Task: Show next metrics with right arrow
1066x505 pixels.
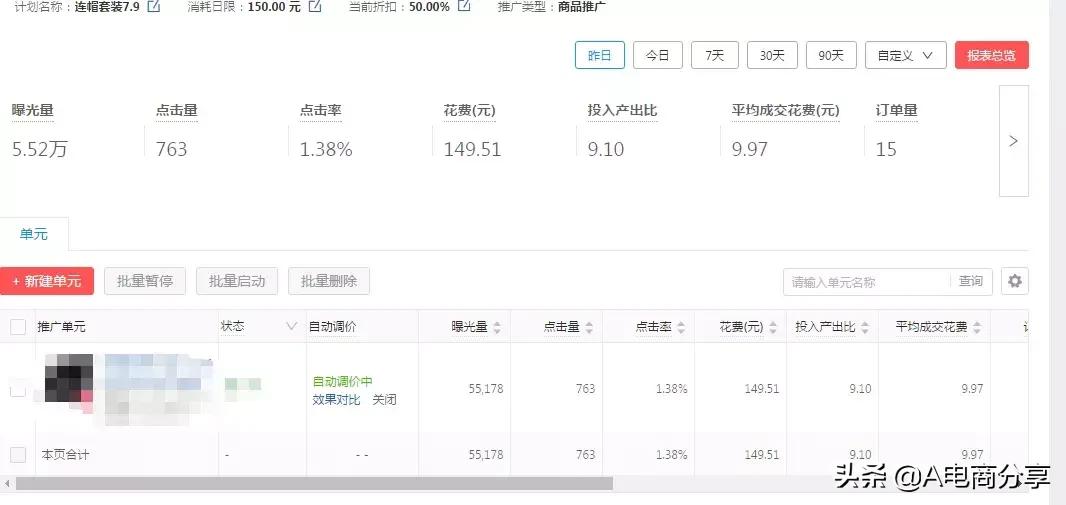Action: [x=1014, y=141]
